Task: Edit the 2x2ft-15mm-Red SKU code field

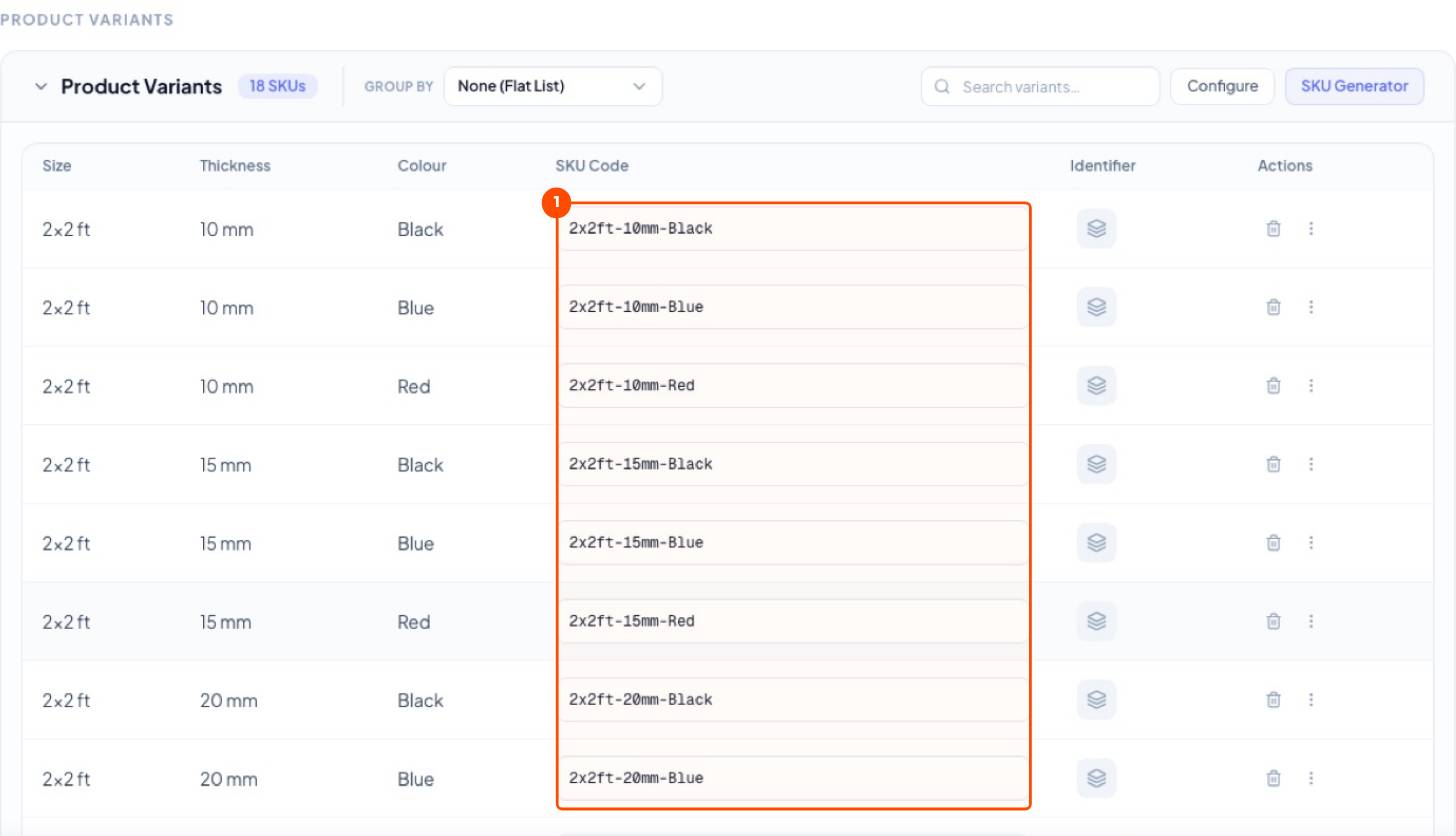Action: point(793,621)
